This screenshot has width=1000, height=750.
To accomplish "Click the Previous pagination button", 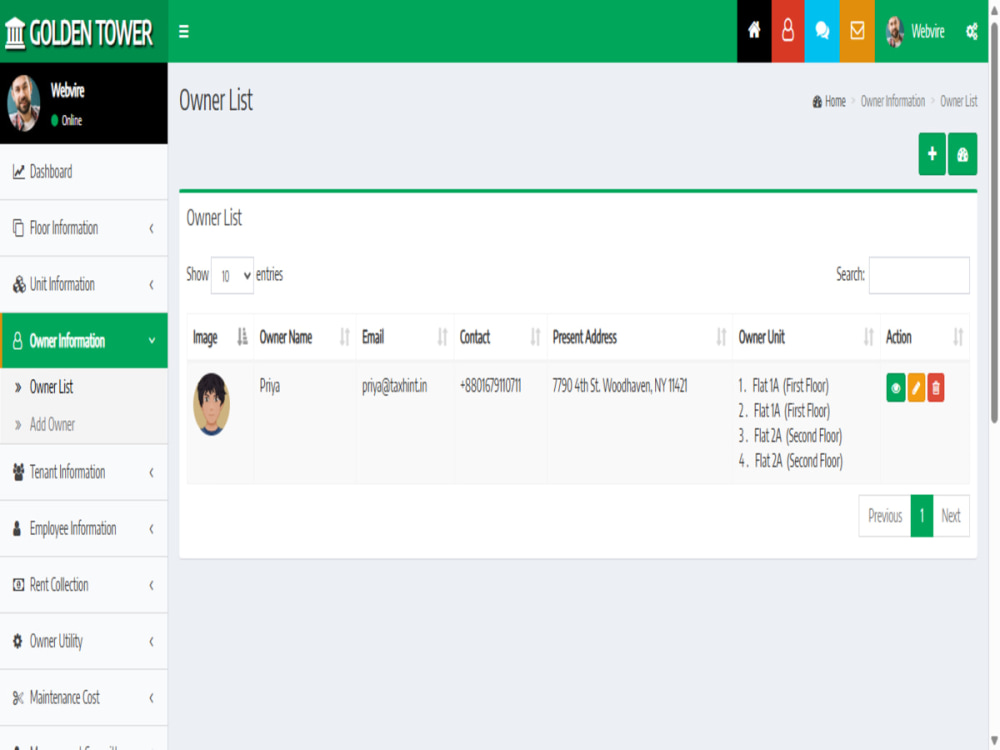I will click(885, 516).
